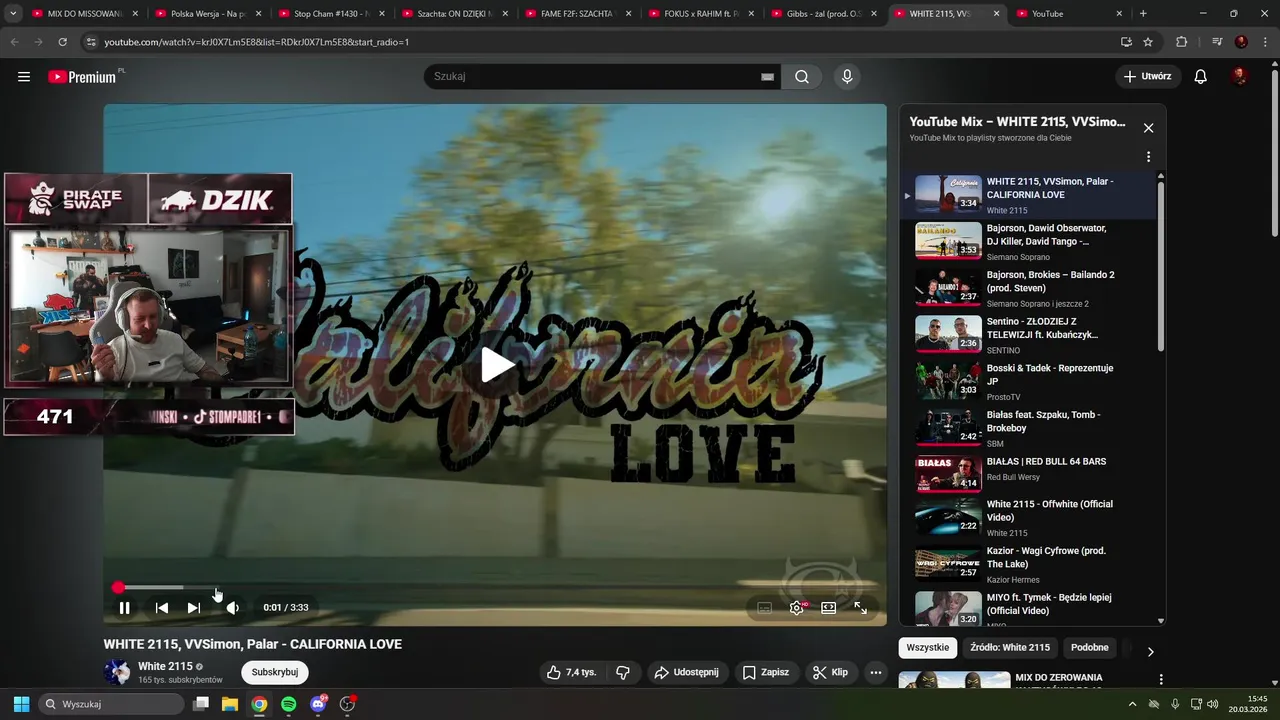Select the currently playing CALIFORNIA LOVE playlist item
Screen dimensions: 1280x720
[x=1030, y=195]
